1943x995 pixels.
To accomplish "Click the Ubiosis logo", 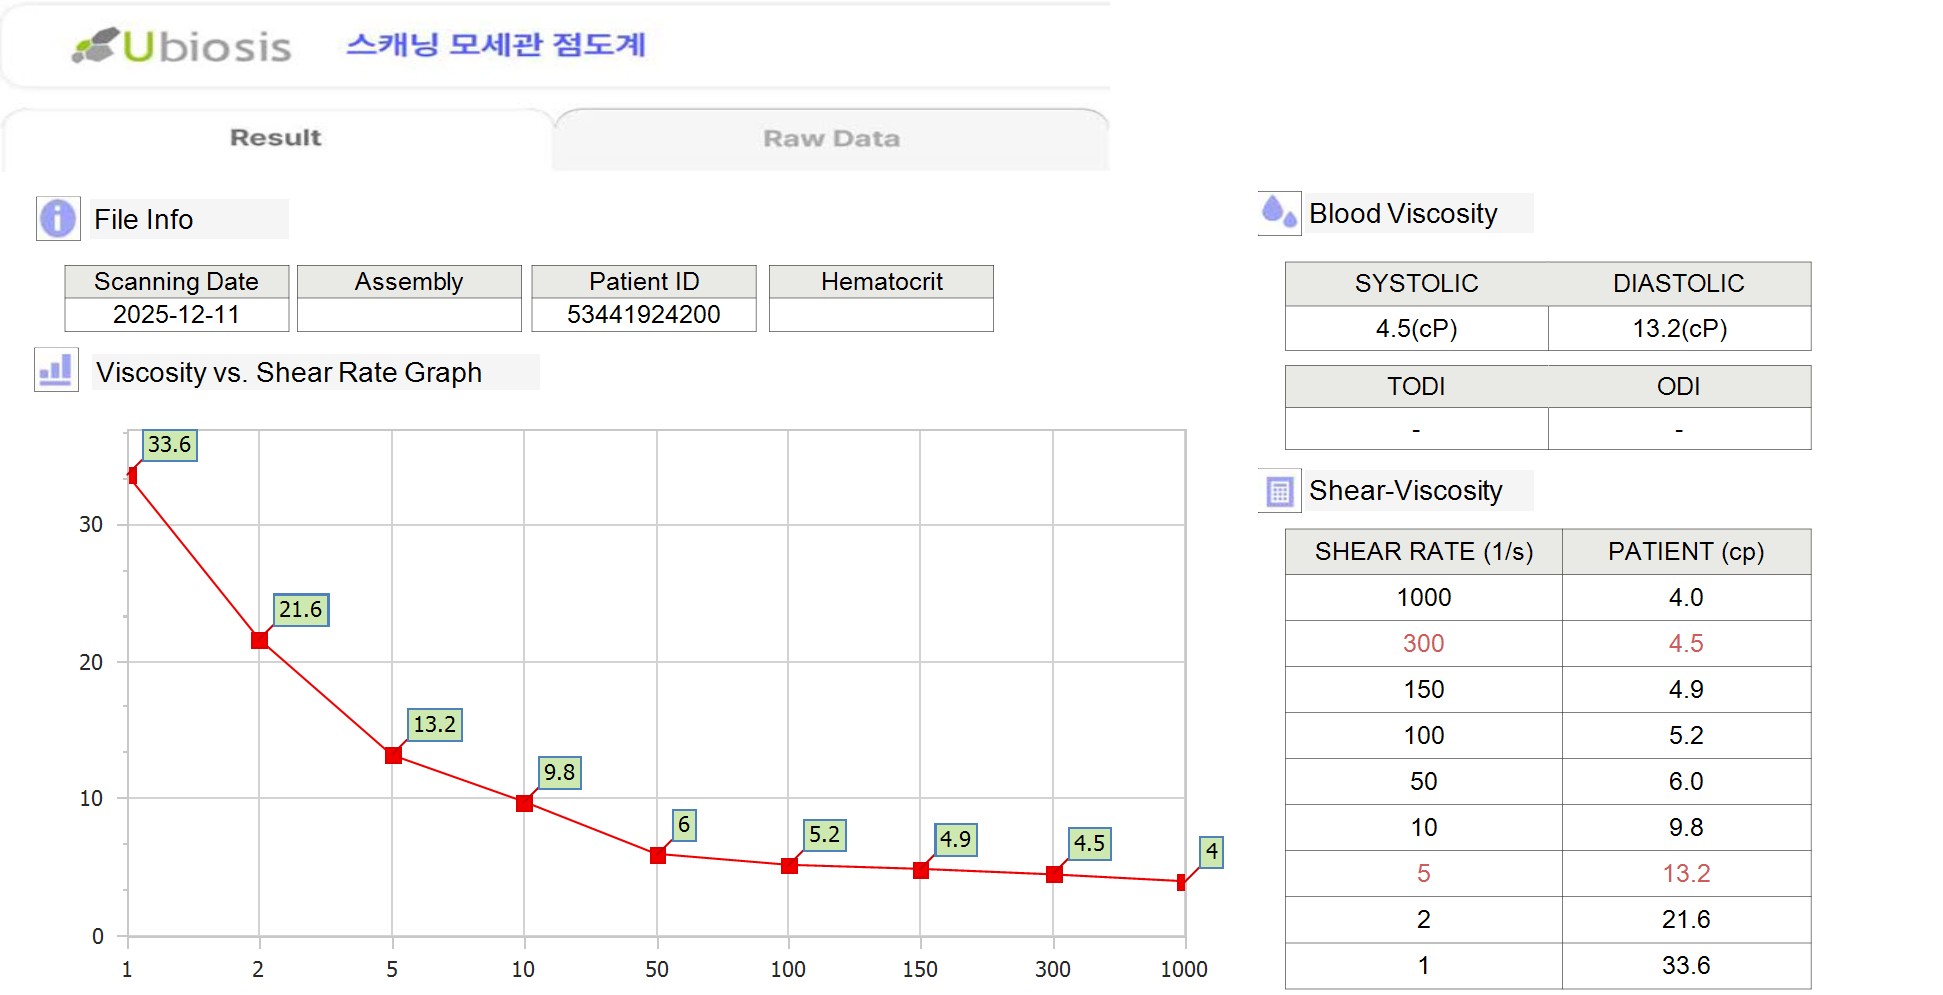I will 182,46.
